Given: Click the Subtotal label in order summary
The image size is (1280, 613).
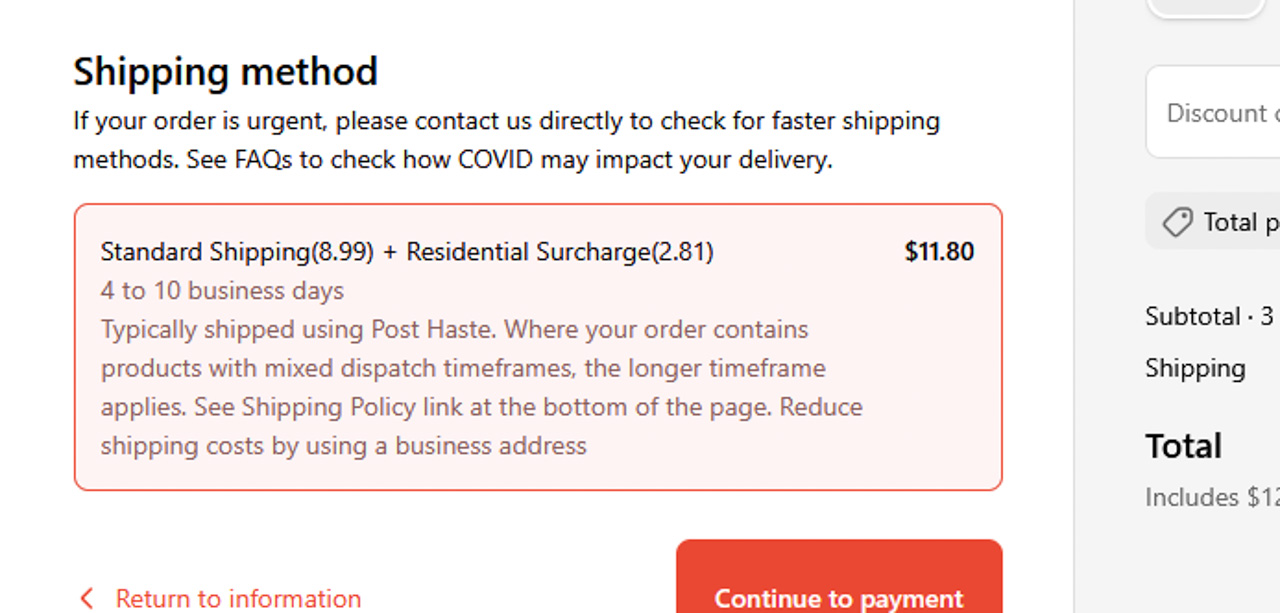Looking at the screenshot, I should tap(1193, 317).
